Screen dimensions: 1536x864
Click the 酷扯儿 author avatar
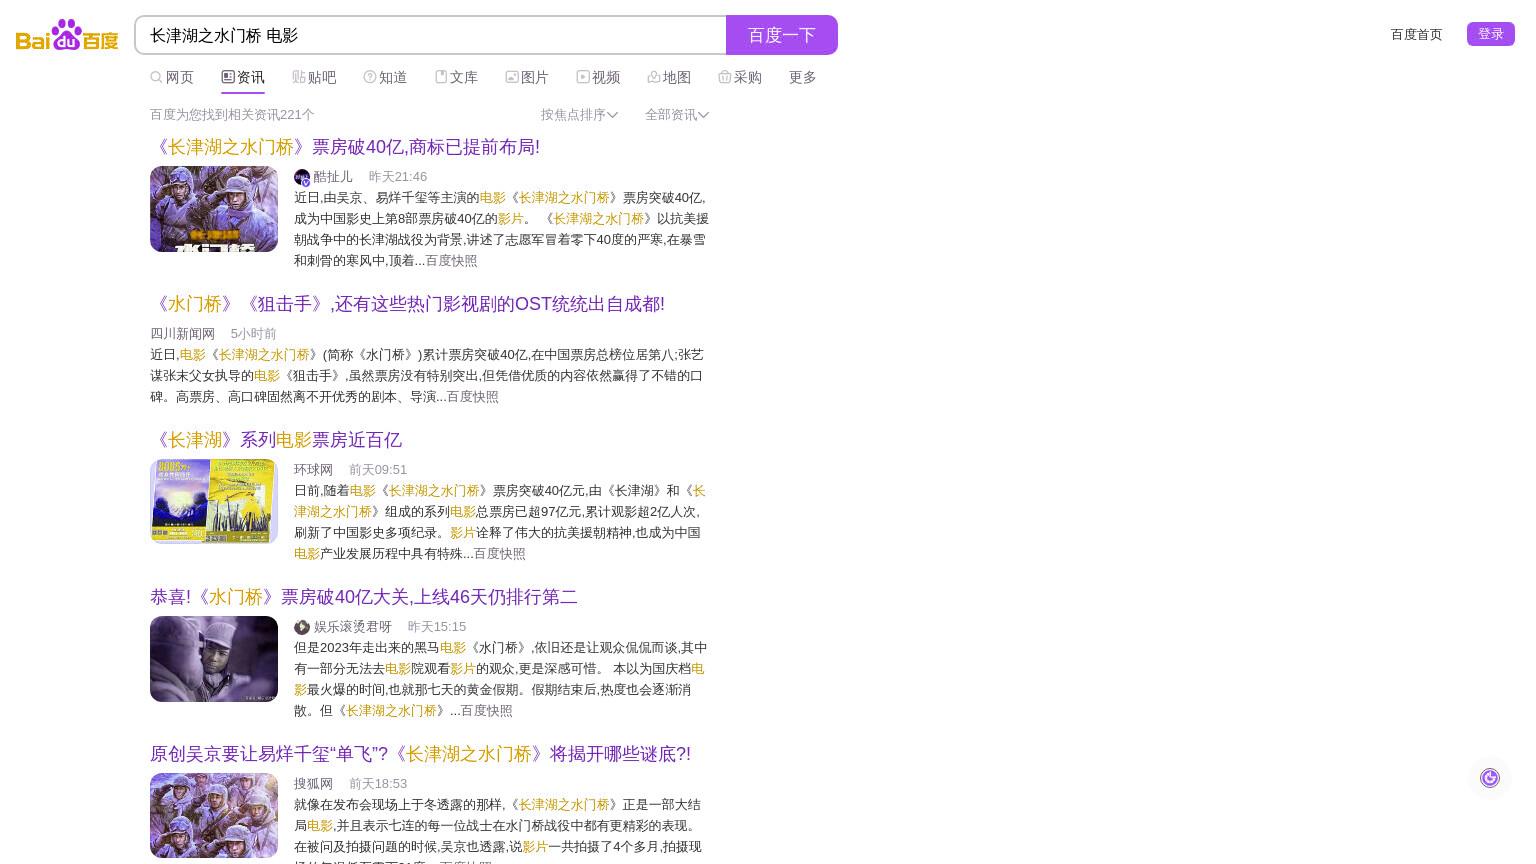(302, 177)
